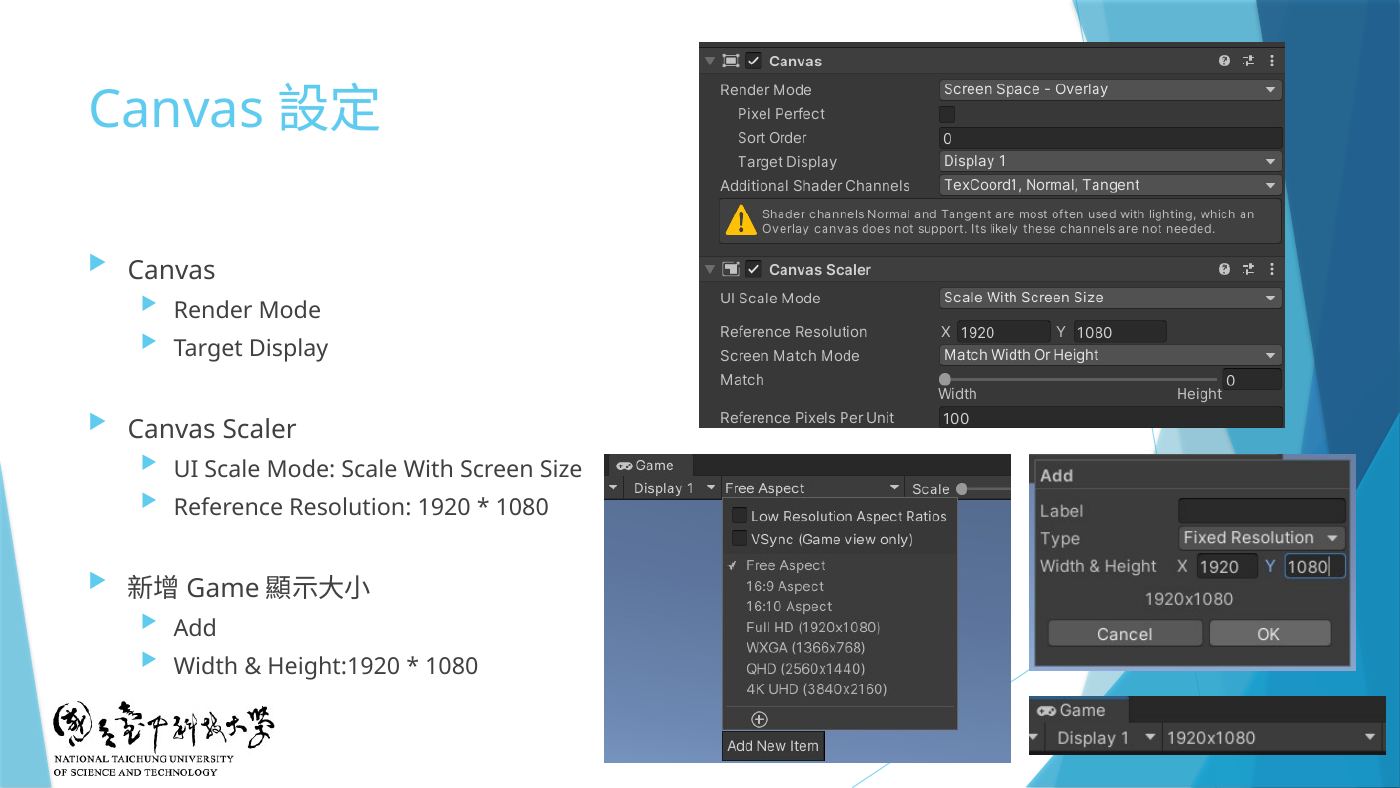Click gamepad icon on lower-right Game tab

pyautogui.click(x=1047, y=711)
